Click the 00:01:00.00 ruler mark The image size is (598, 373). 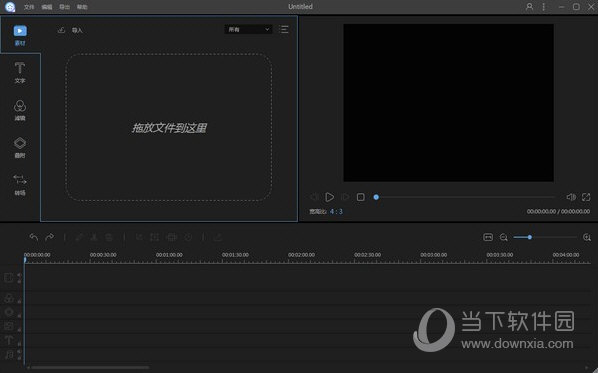pyautogui.click(x=169, y=254)
